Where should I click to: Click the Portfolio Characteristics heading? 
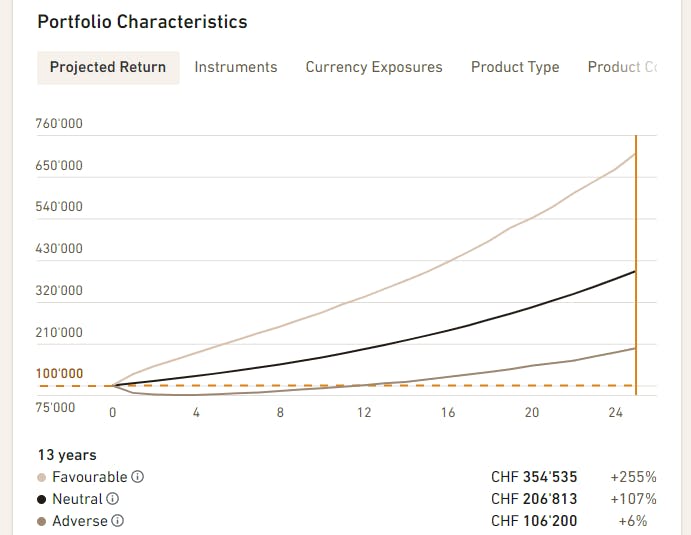pyautogui.click(x=142, y=22)
